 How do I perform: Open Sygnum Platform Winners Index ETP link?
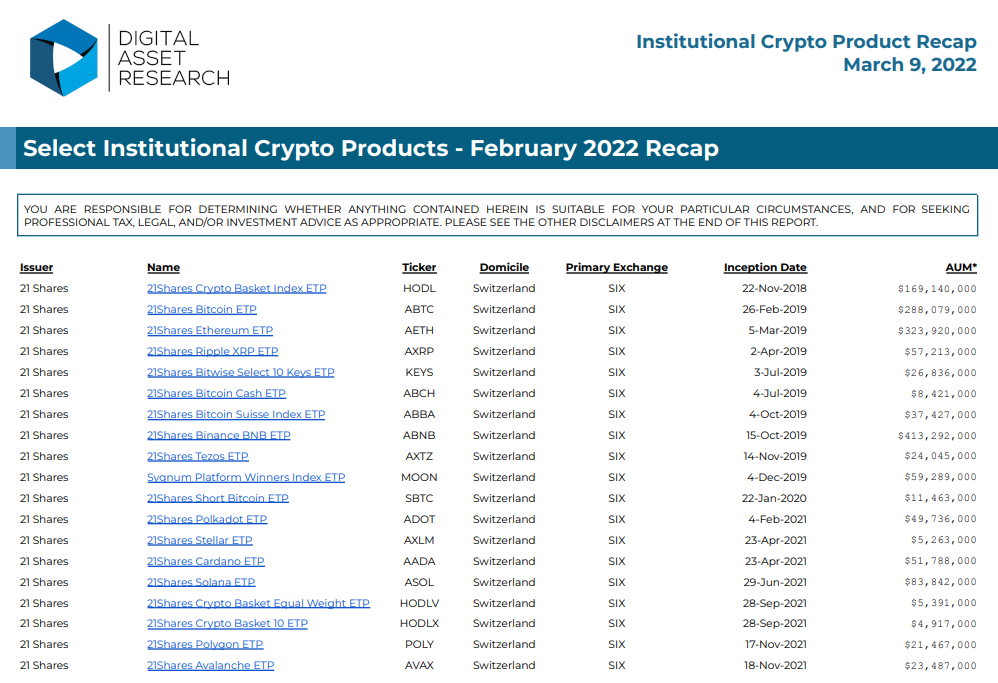coord(246,477)
